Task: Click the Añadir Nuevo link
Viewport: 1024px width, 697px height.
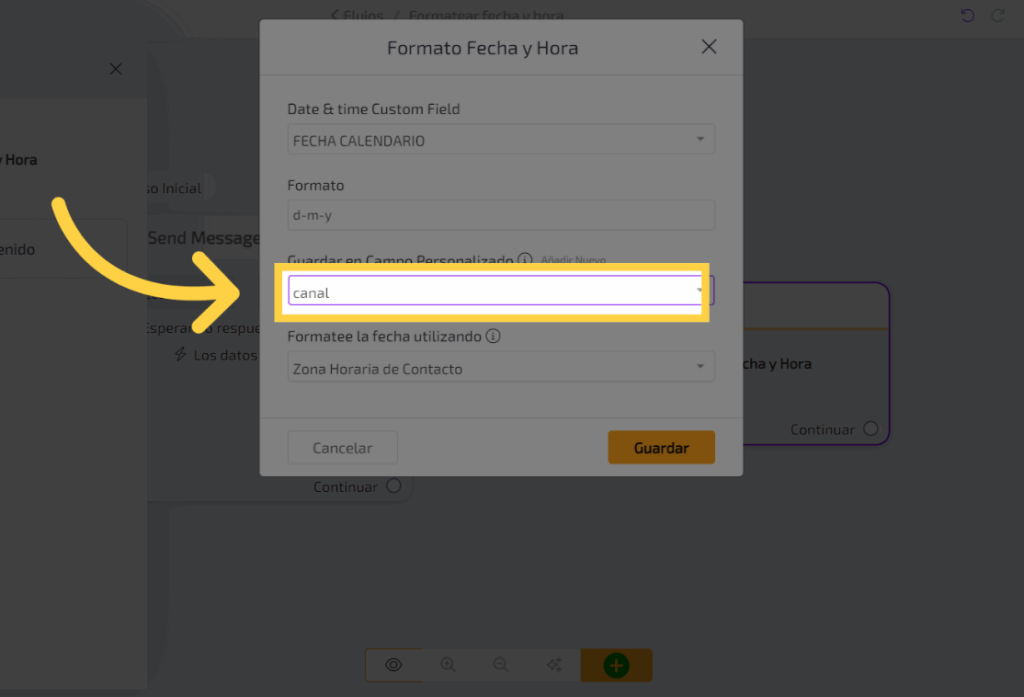Action: click(x=573, y=260)
